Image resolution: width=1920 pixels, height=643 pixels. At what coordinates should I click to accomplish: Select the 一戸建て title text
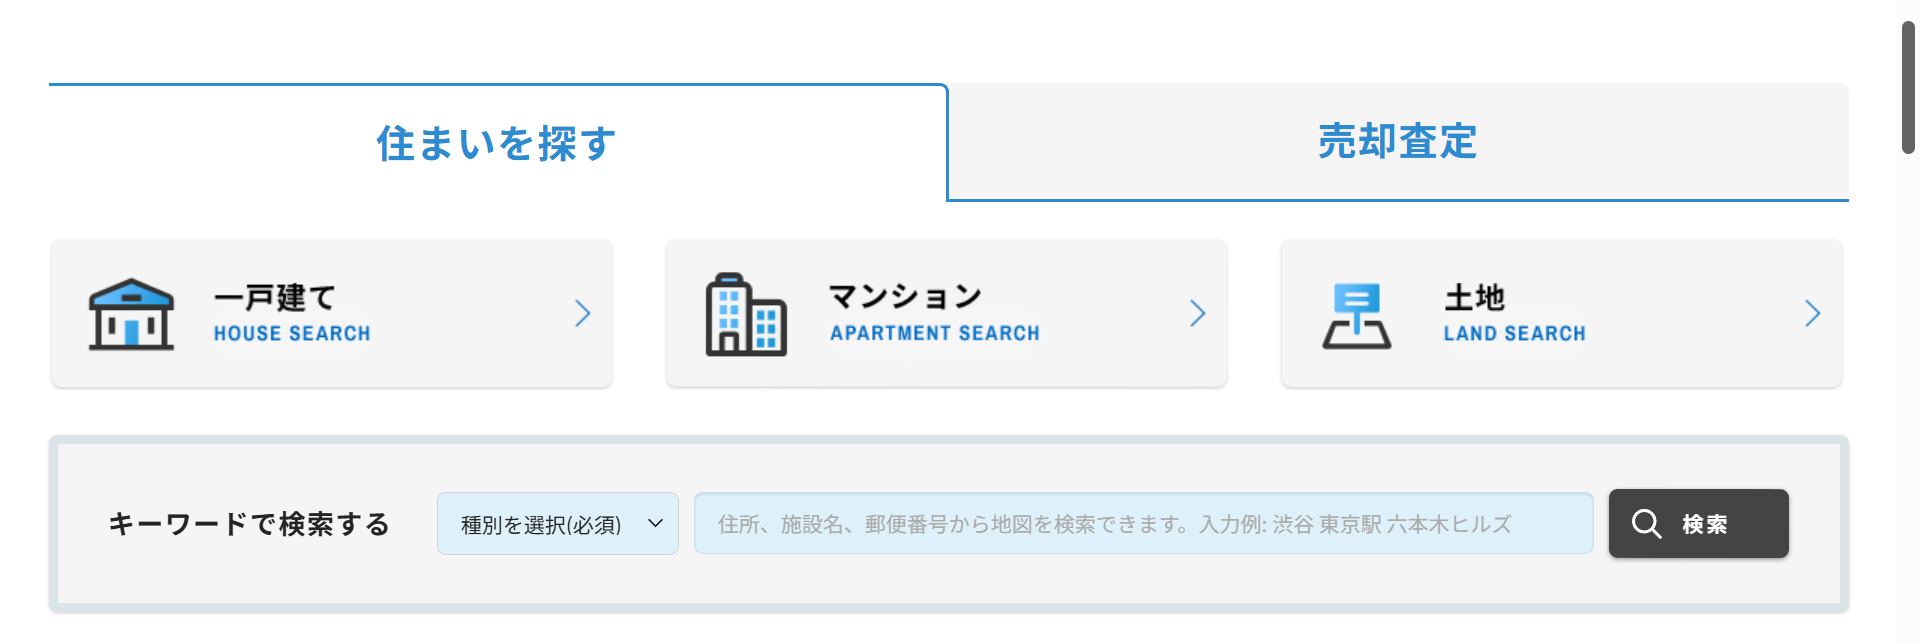point(275,297)
